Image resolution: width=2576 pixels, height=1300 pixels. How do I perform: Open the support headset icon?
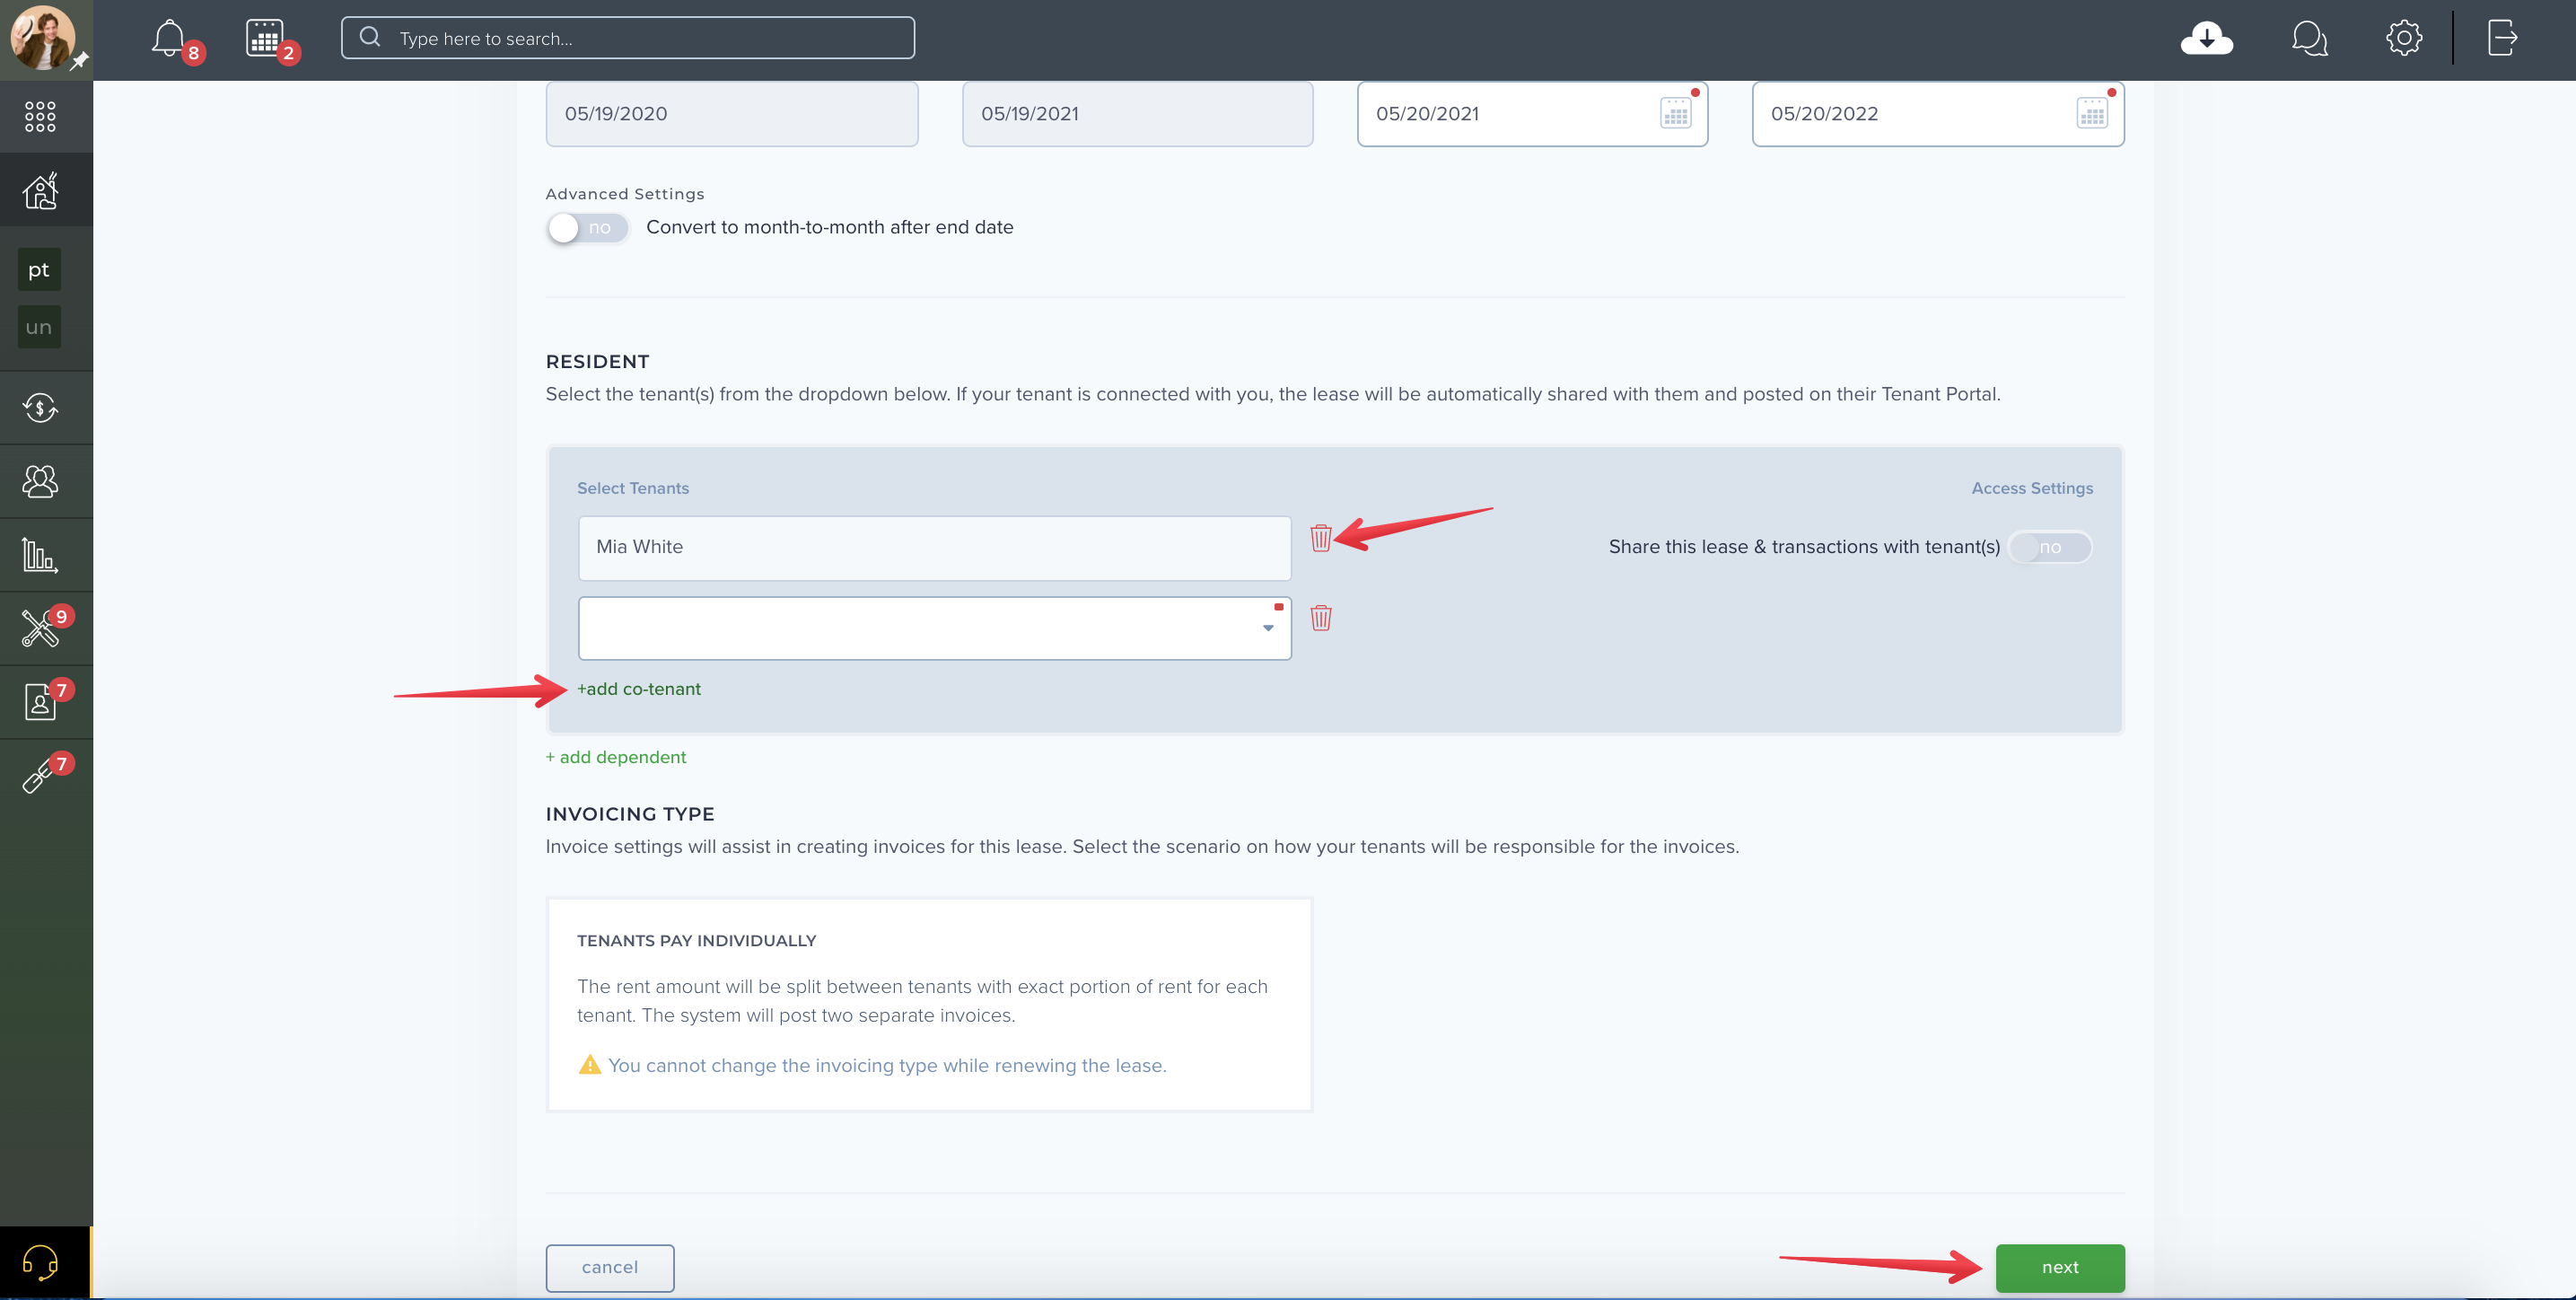point(40,1262)
